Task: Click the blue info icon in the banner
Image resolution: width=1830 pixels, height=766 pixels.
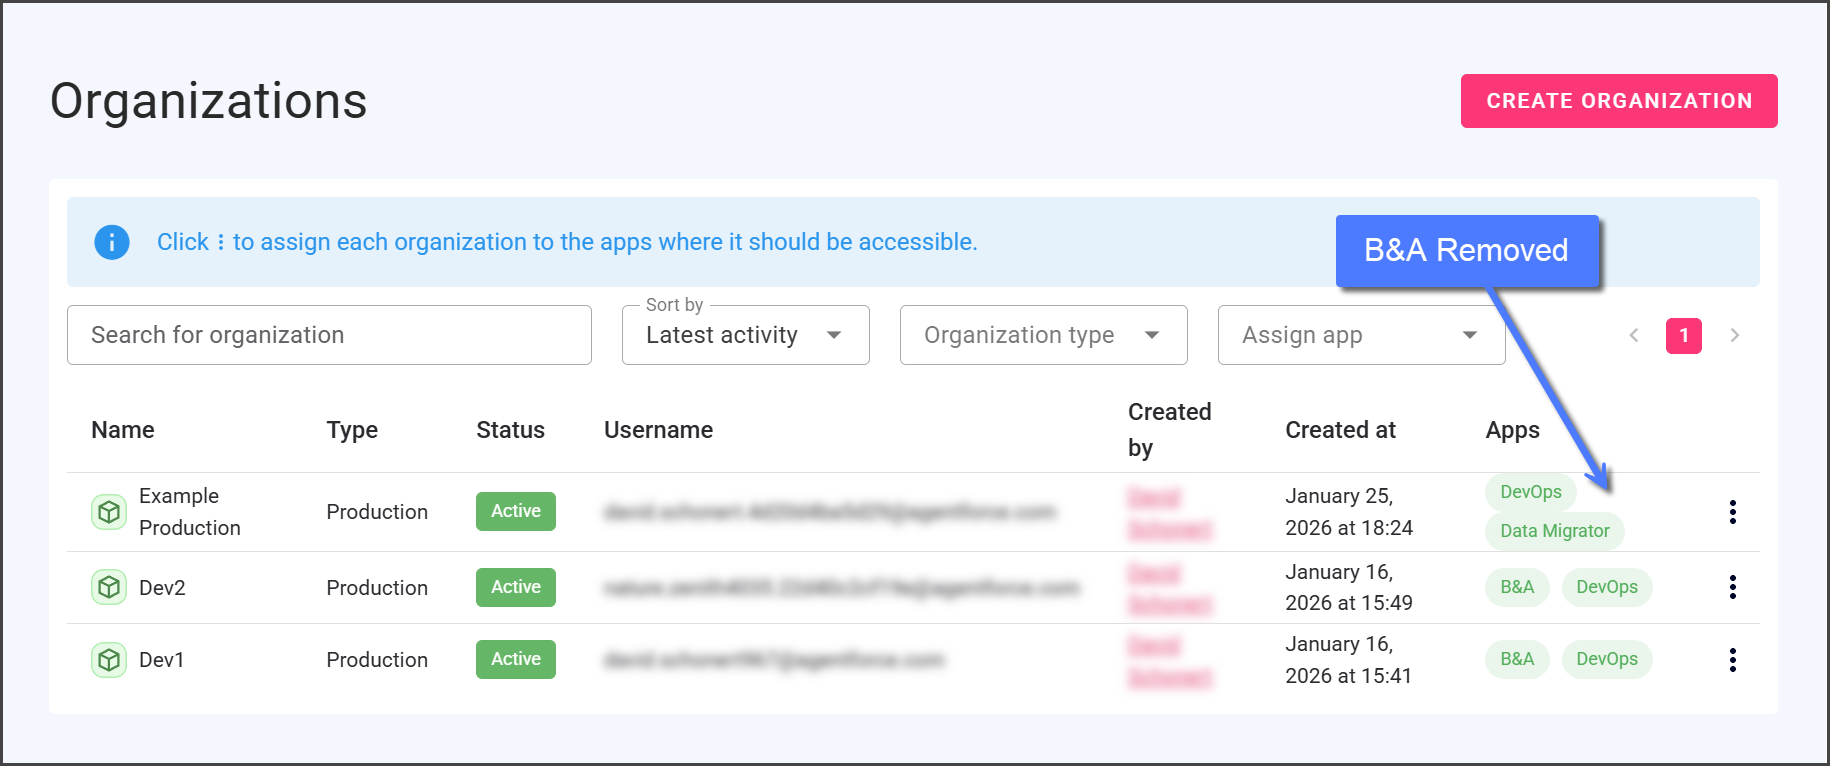Action: (112, 242)
